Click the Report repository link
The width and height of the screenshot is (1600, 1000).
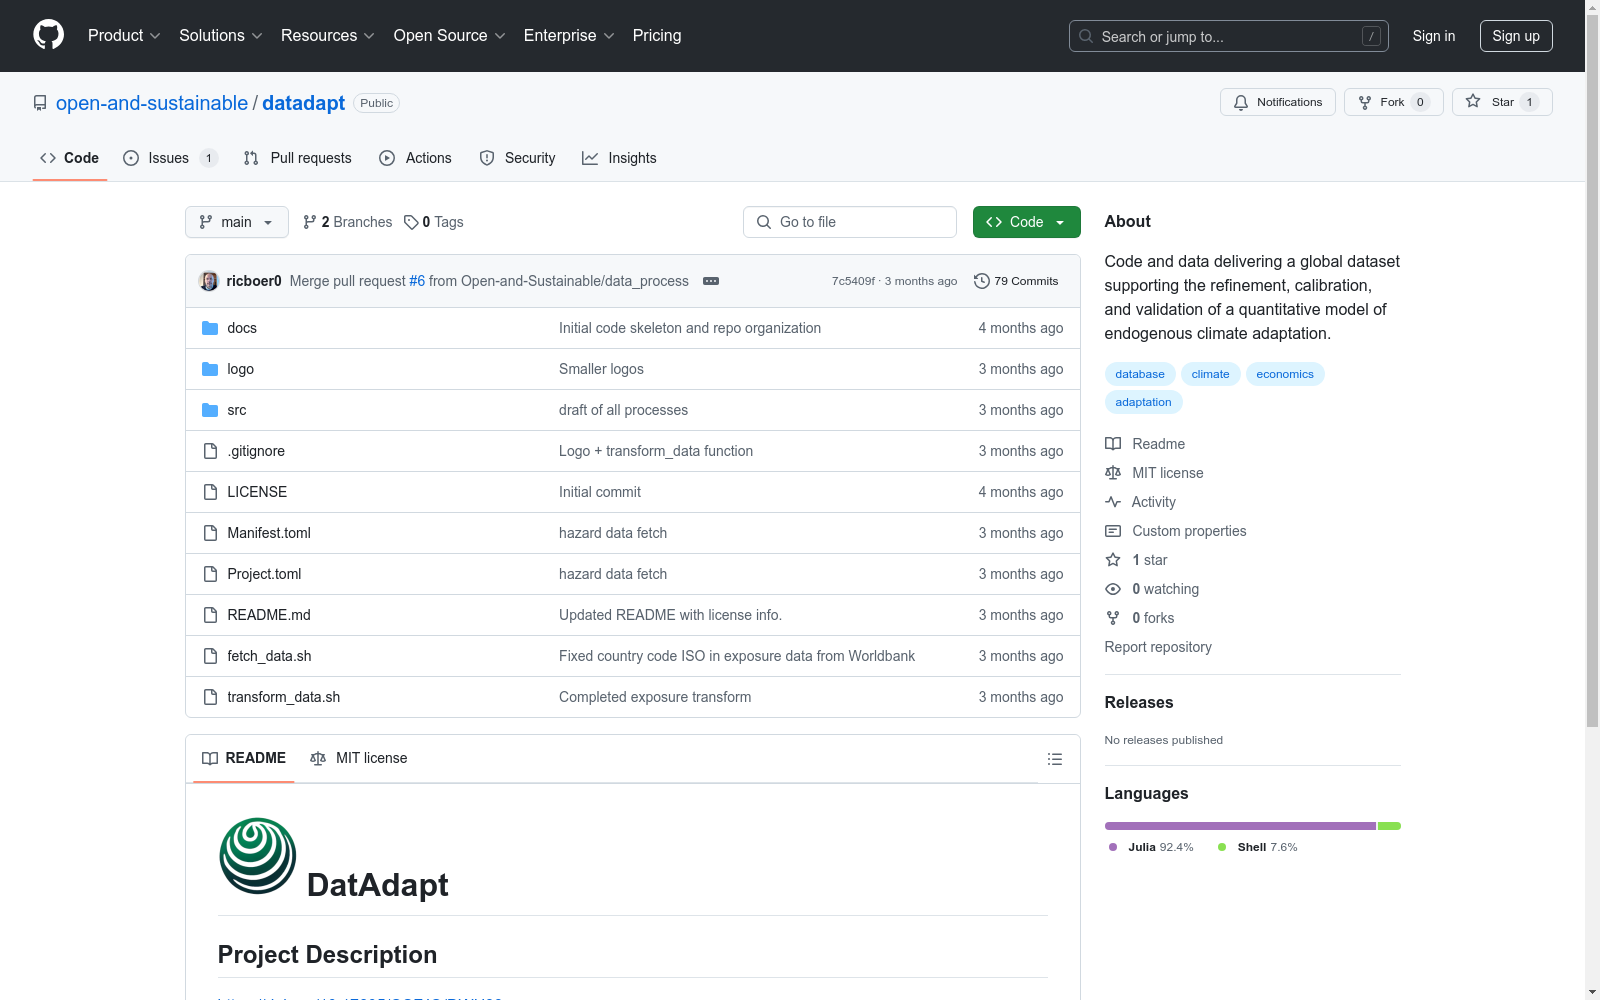(1158, 647)
